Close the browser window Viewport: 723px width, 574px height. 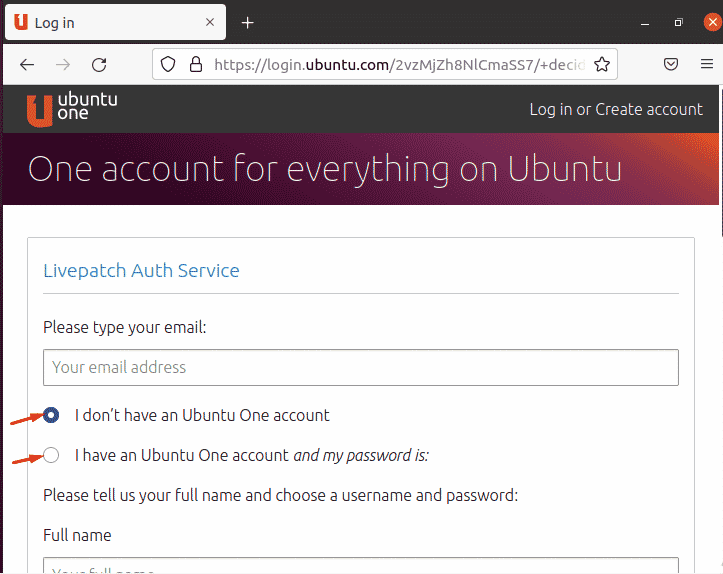point(712,22)
